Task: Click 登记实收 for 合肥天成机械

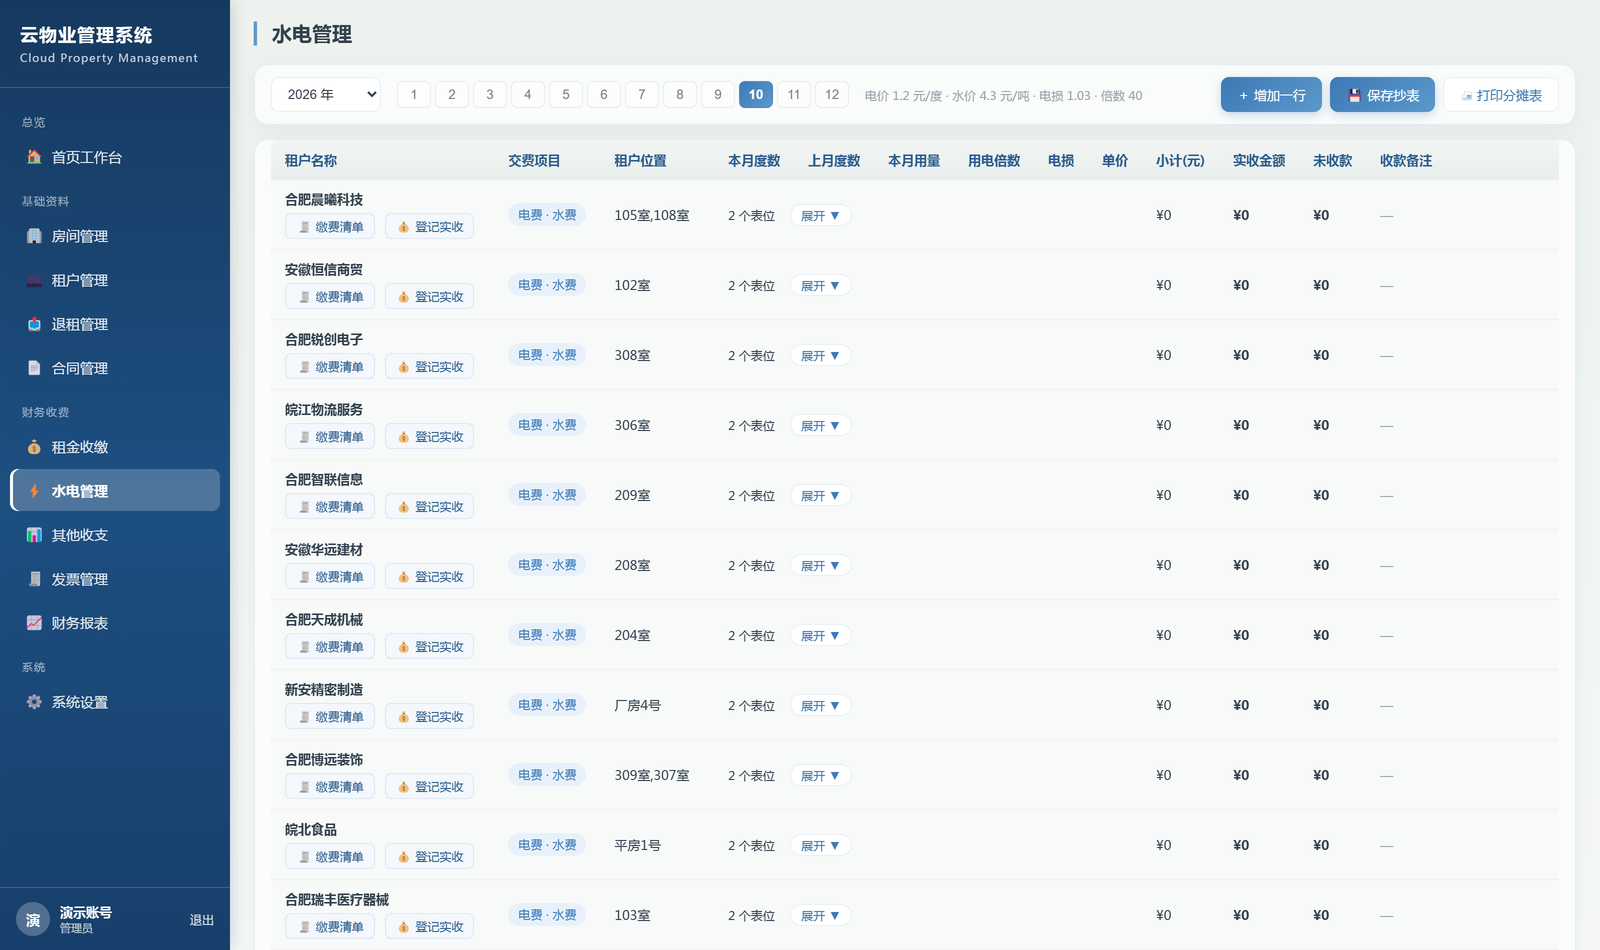Action: 430,647
